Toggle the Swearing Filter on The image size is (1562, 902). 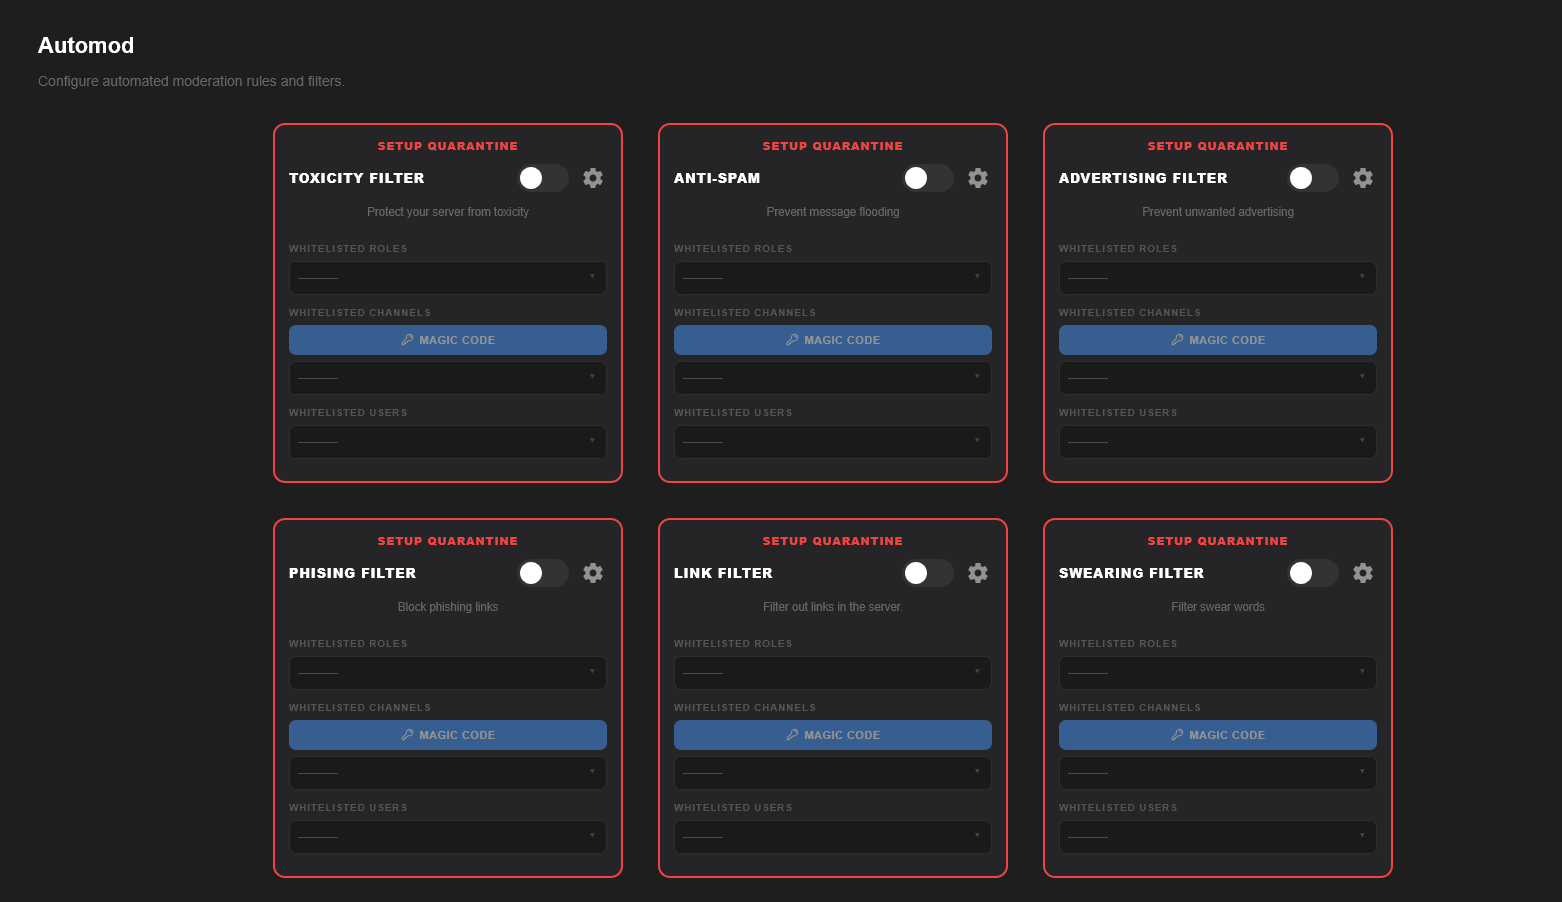1313,573
